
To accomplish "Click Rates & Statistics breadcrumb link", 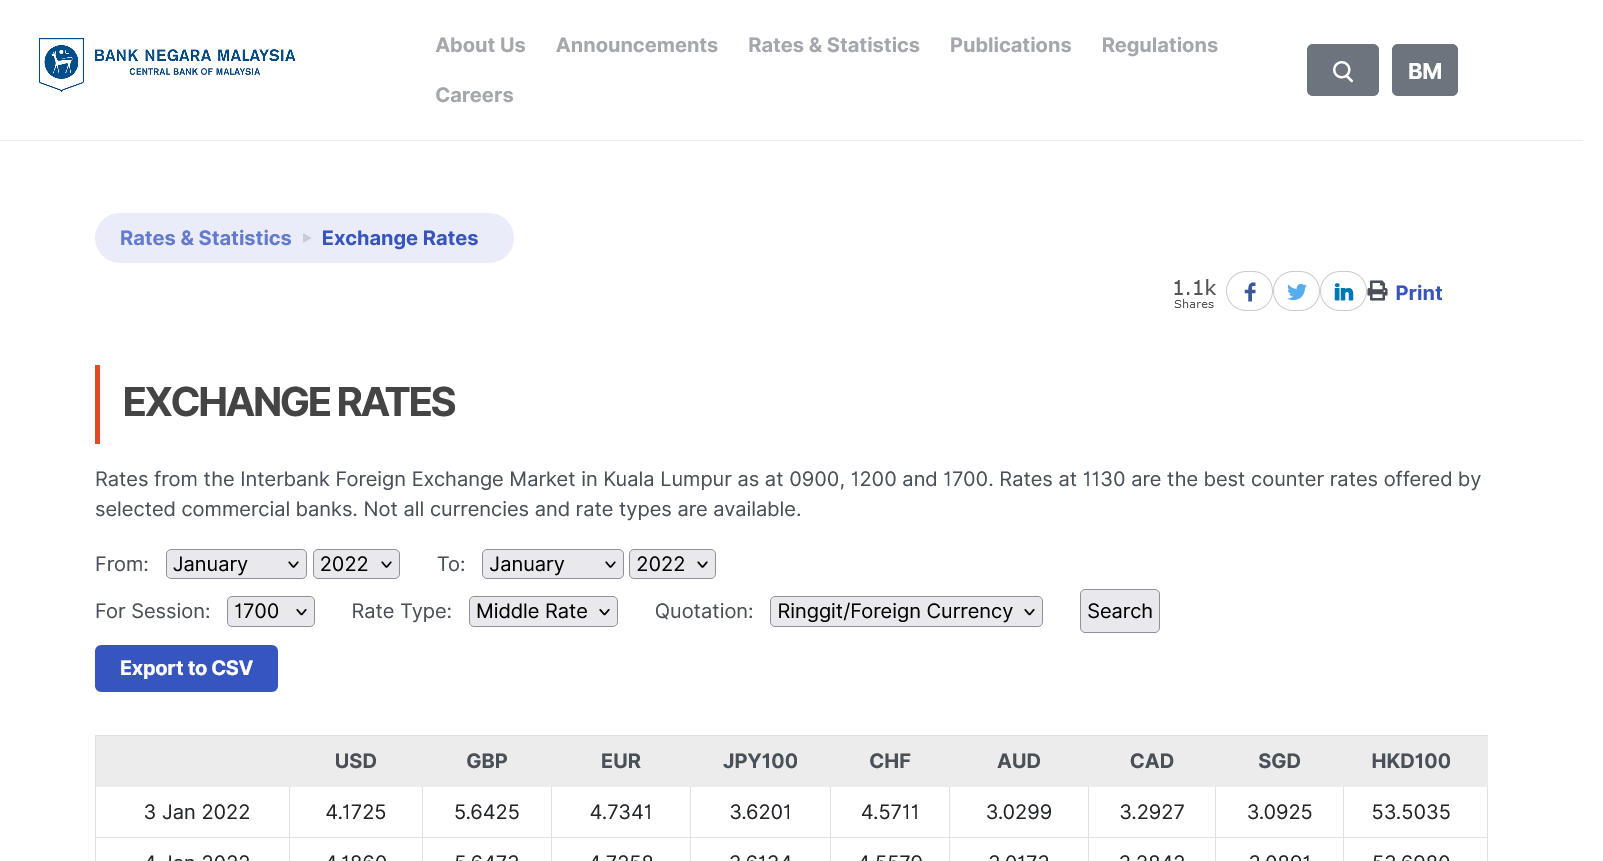I will click(x=205, y=238).
